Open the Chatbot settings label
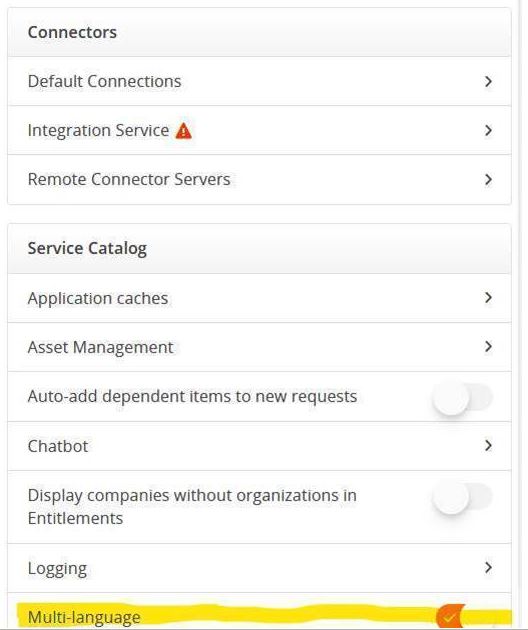The image size is (528, 630). [x=58, y=446]
